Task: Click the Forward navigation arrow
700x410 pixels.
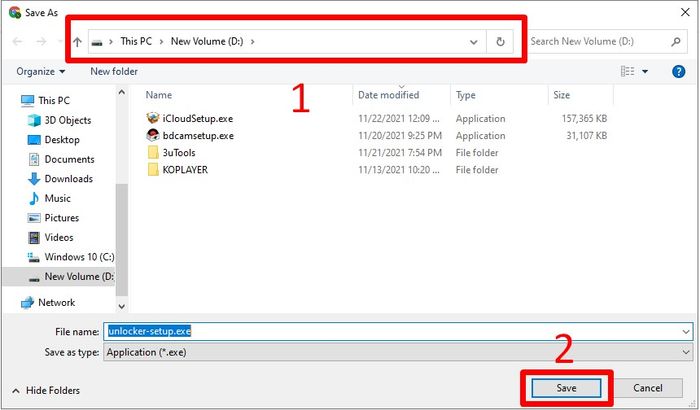Action: pos(41,42)
